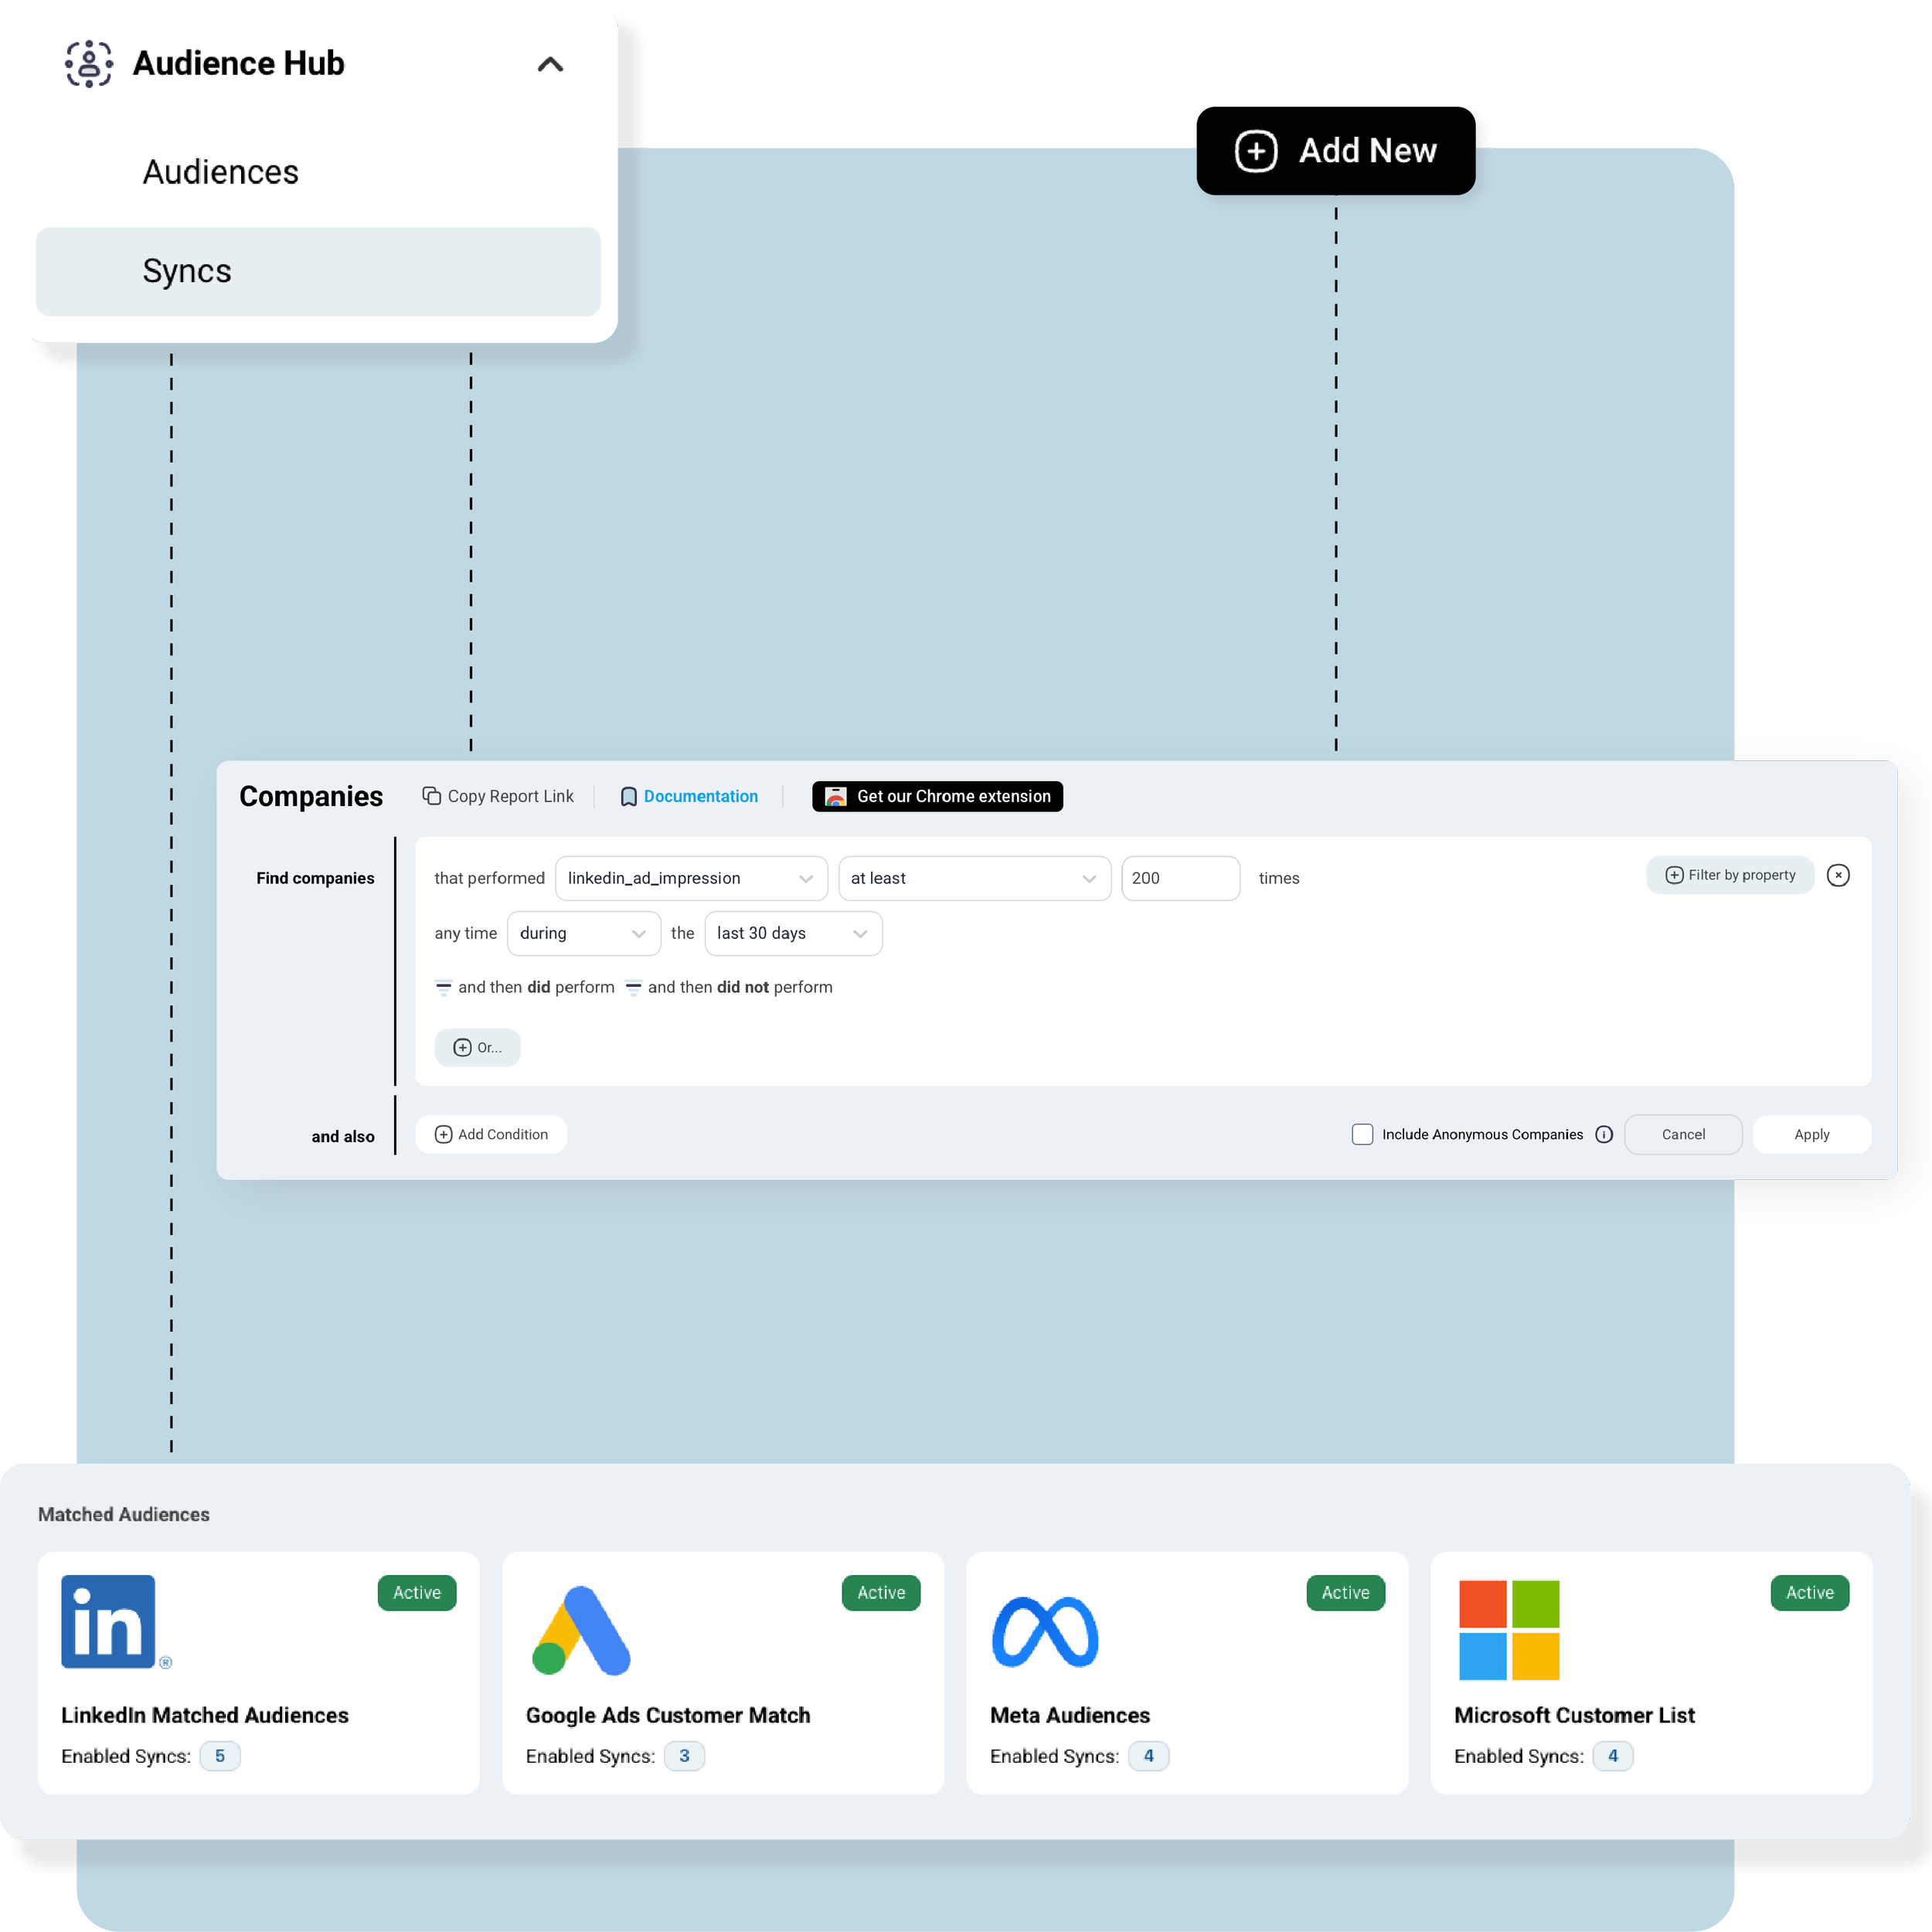The width and height of the screenshot is (1932, 1932).
Task: Click the Chrome extension rainbow icon
Action: (x=835, y=796)
